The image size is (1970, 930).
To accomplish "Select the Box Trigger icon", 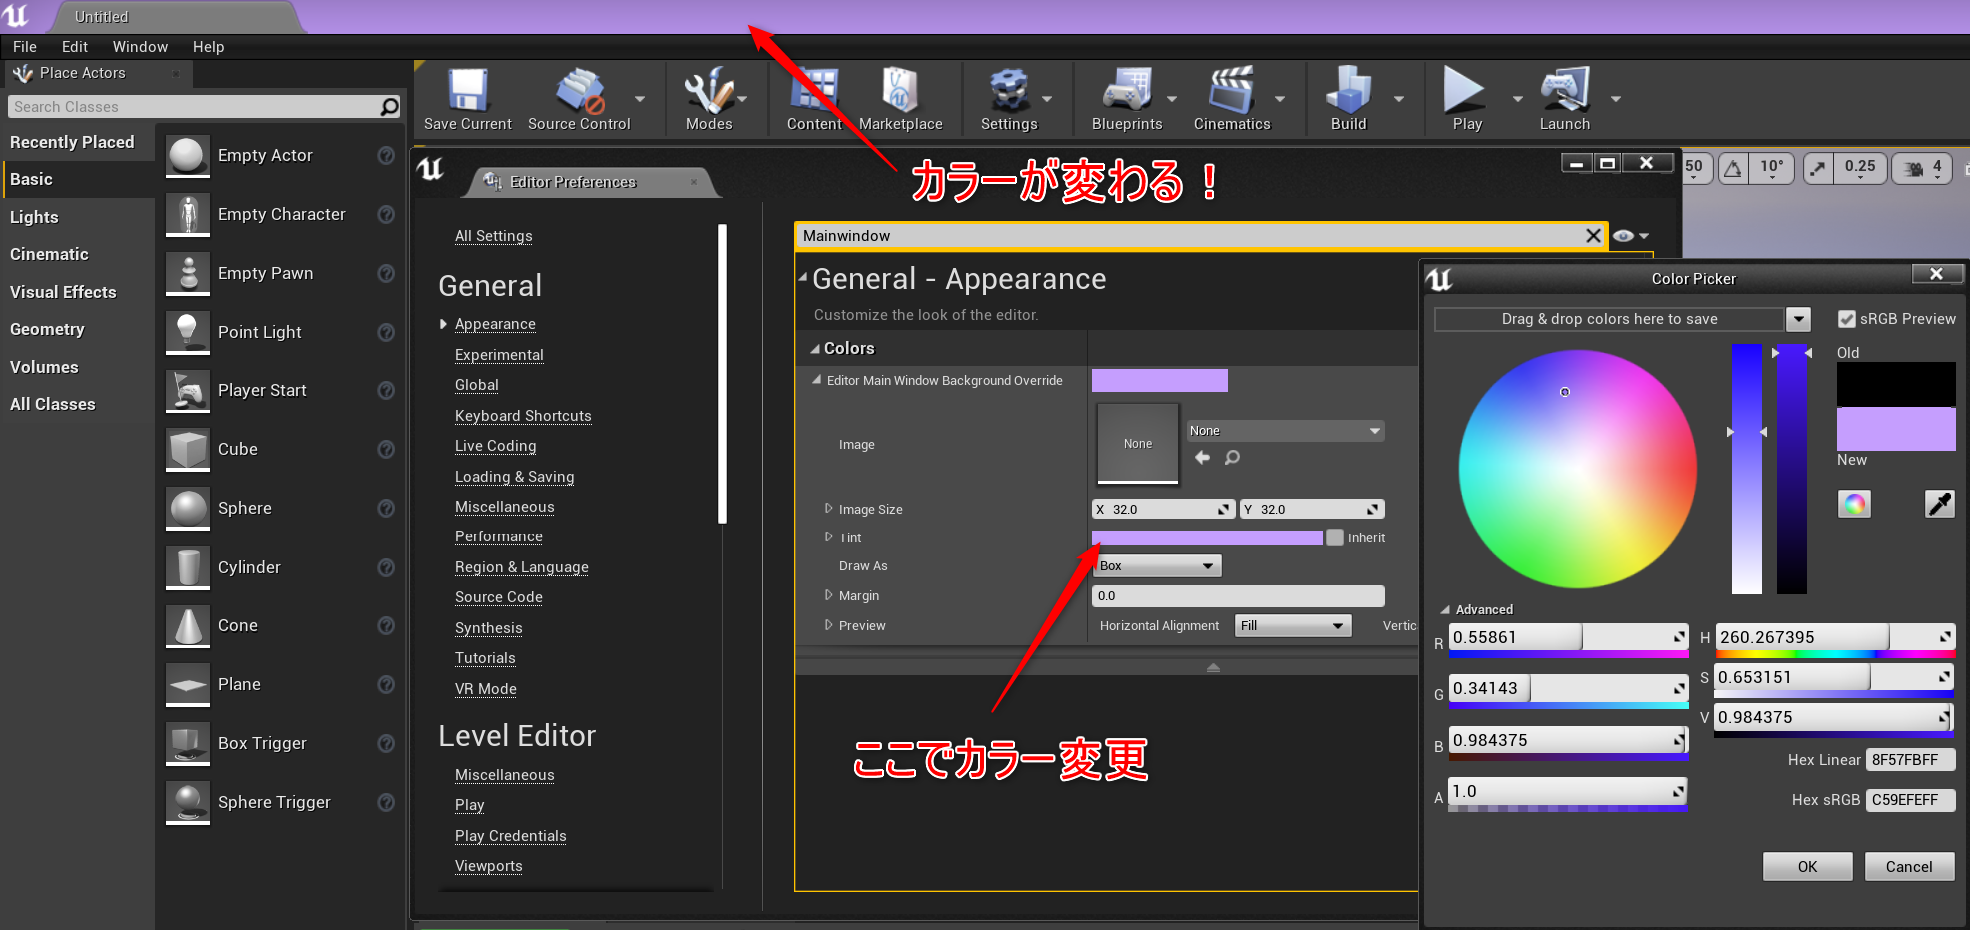I will point(188,744).
